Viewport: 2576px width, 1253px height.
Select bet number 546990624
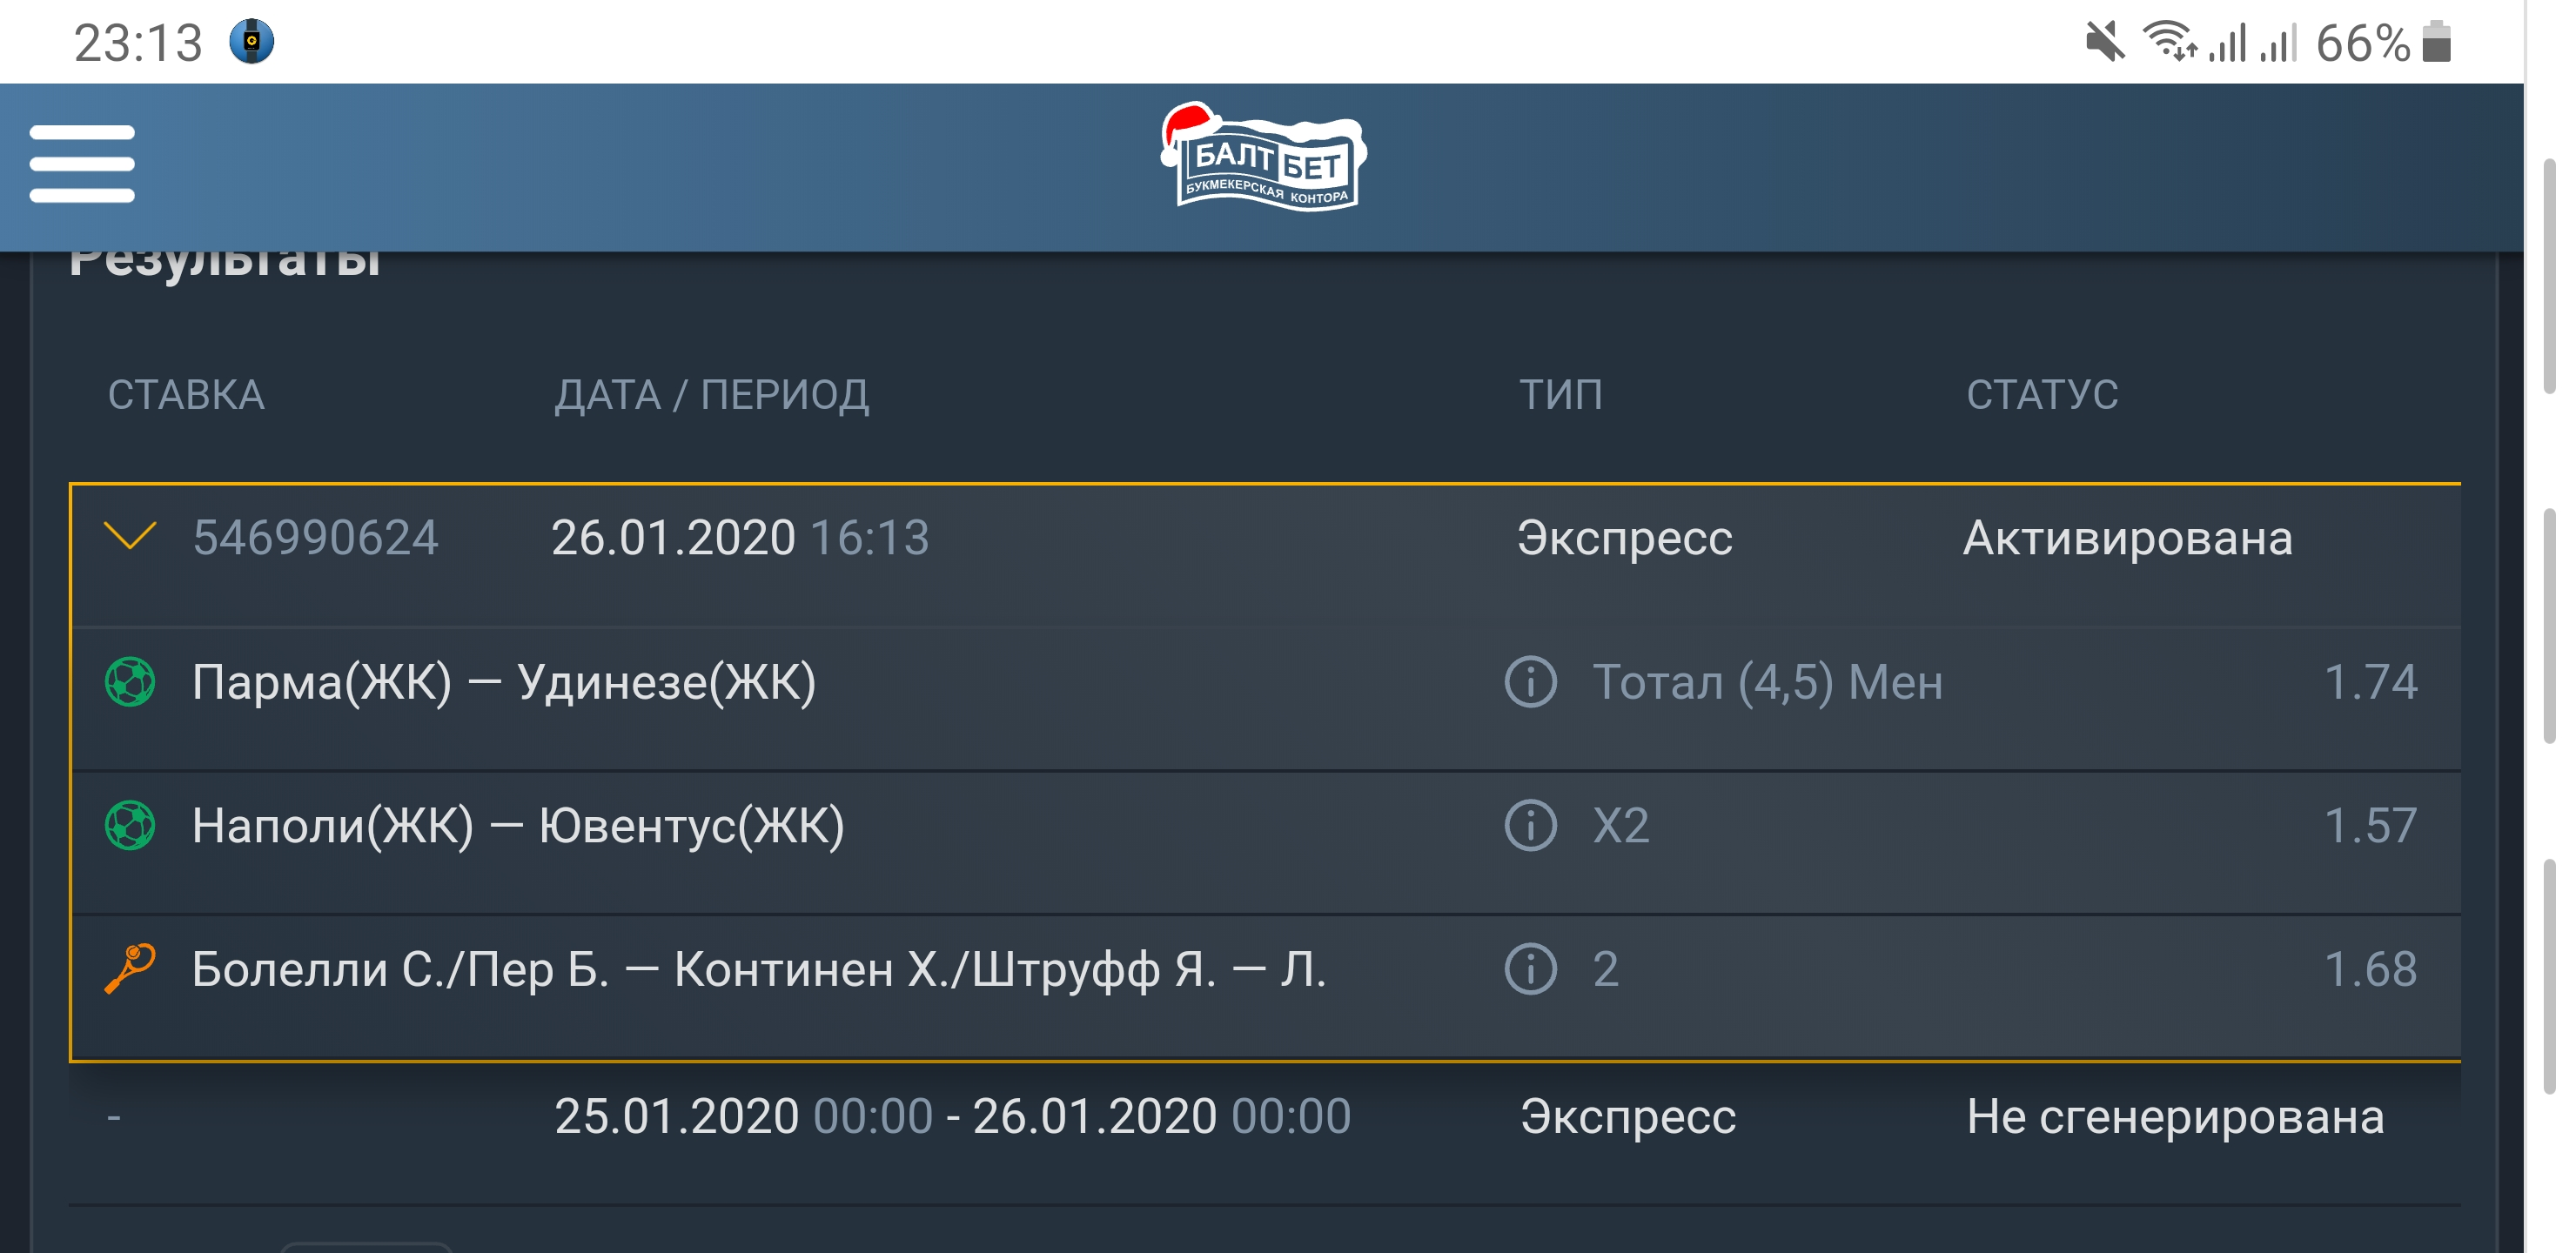(315, 538)
